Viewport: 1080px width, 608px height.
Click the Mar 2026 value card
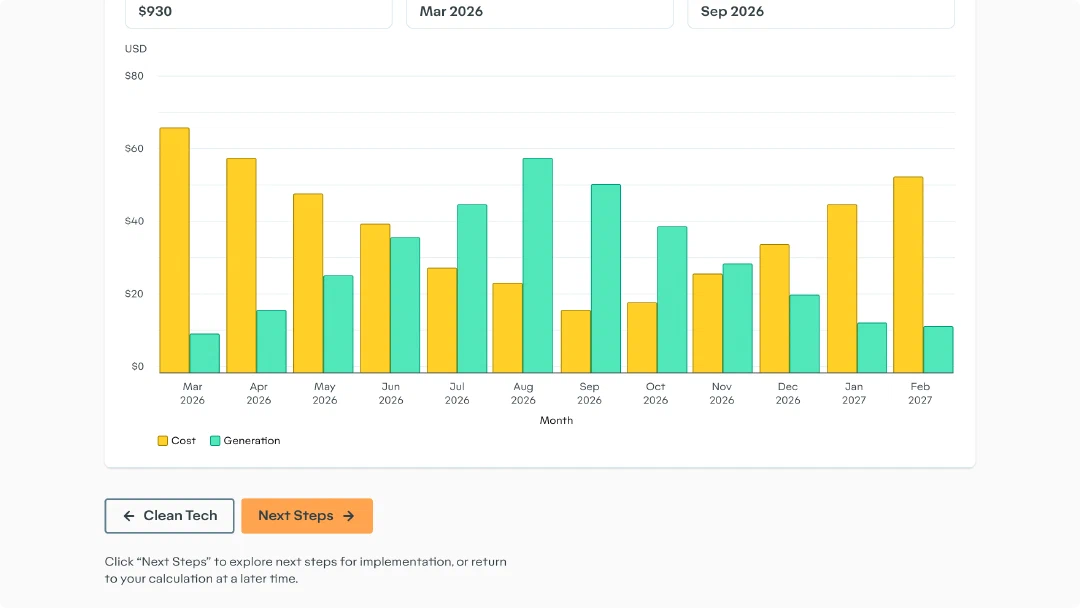(x=540, y=12)
